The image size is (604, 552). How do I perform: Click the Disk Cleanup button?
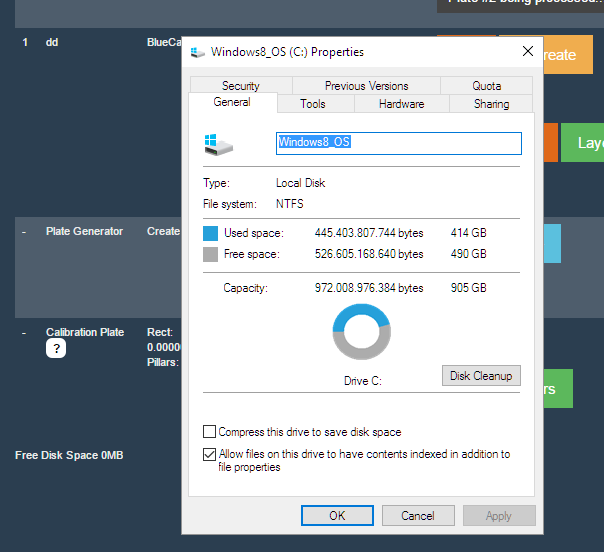(x=481, y=376)
